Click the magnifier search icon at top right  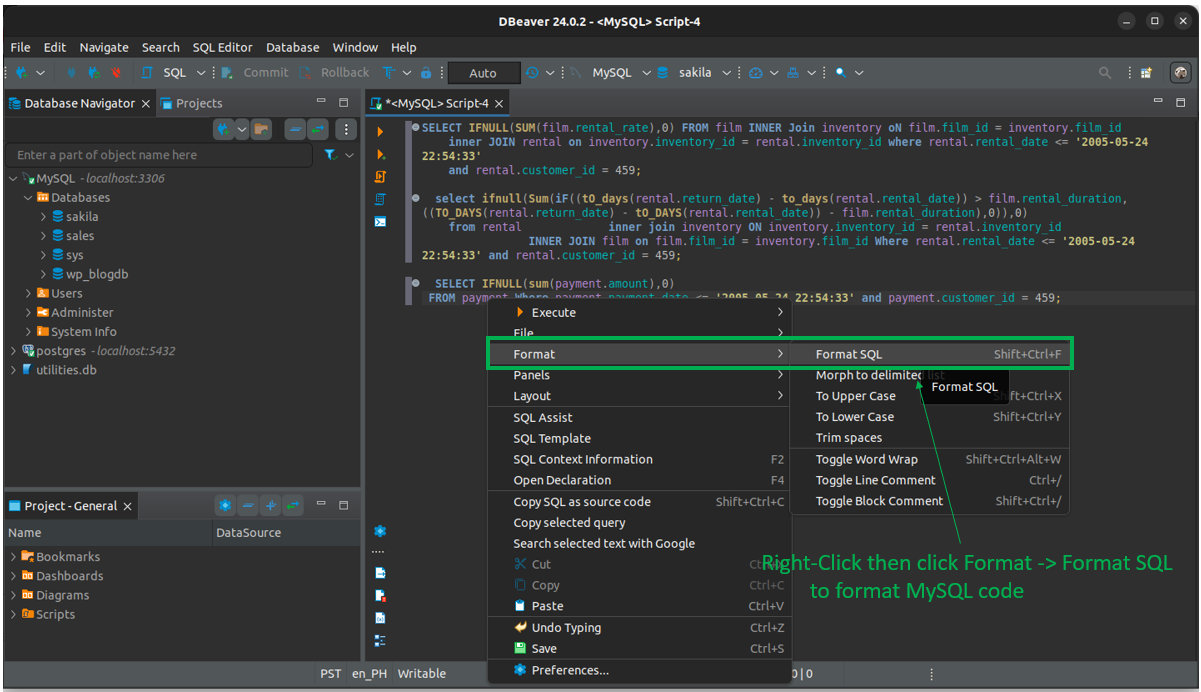click(x=1105, y=73)
